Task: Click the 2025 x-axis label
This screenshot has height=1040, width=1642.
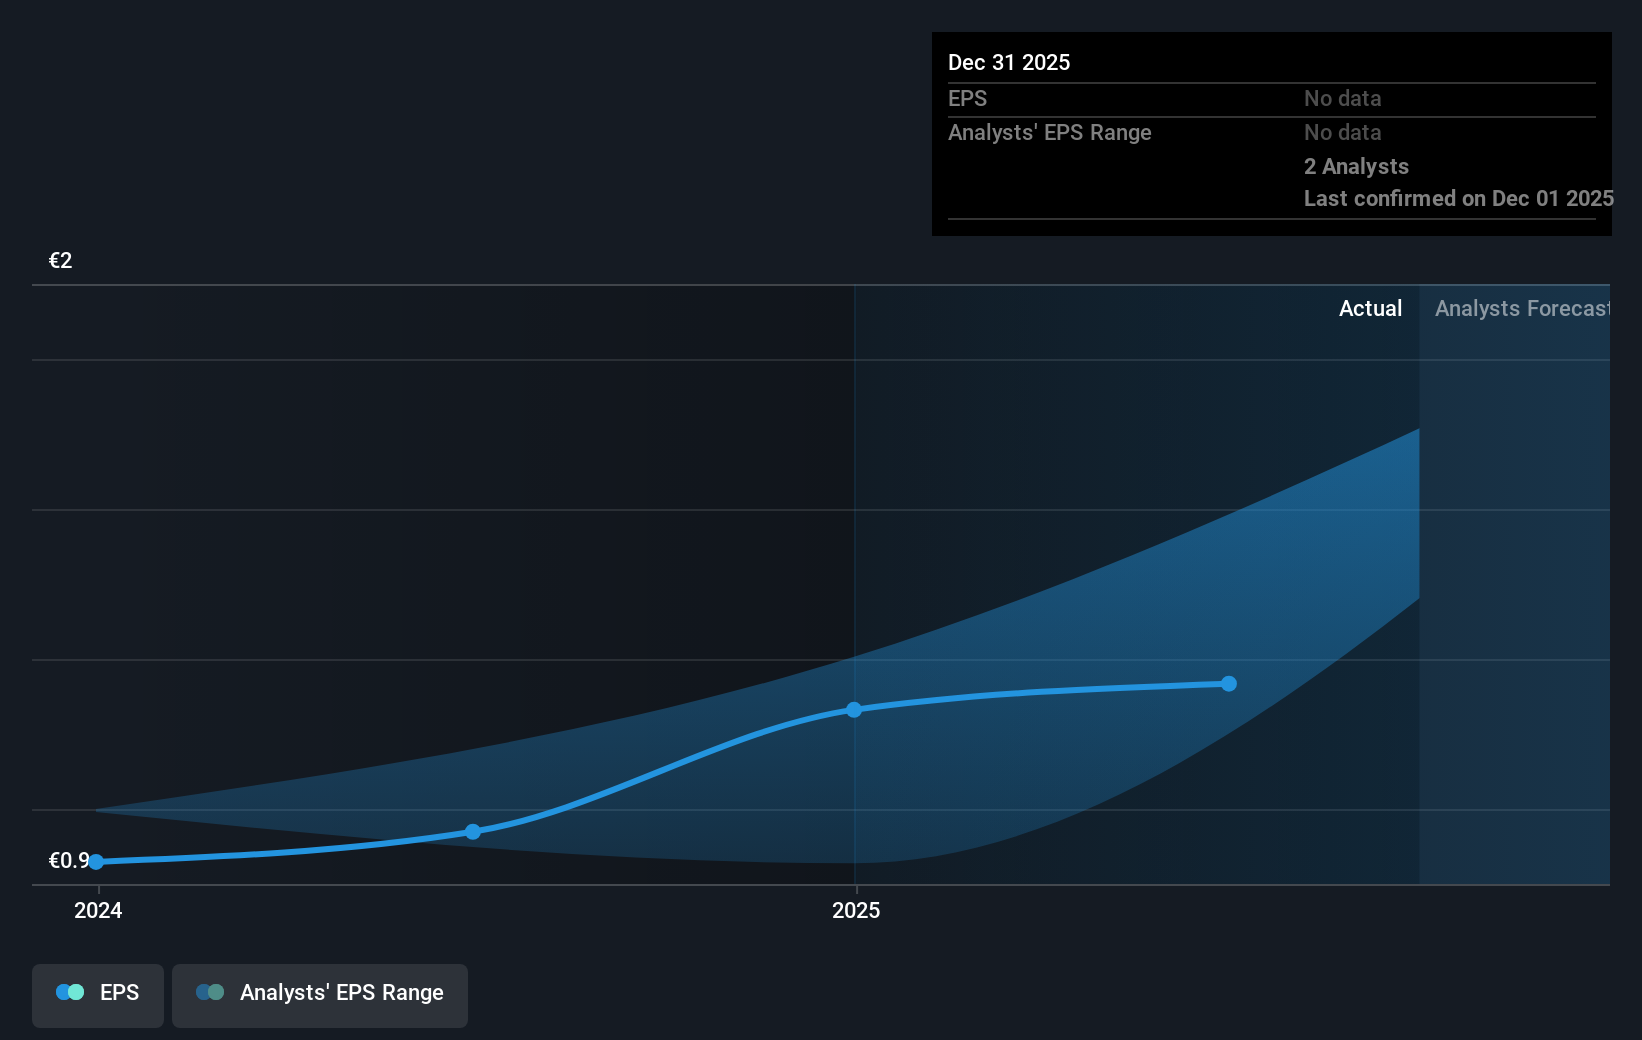Action: pos(857,911)
